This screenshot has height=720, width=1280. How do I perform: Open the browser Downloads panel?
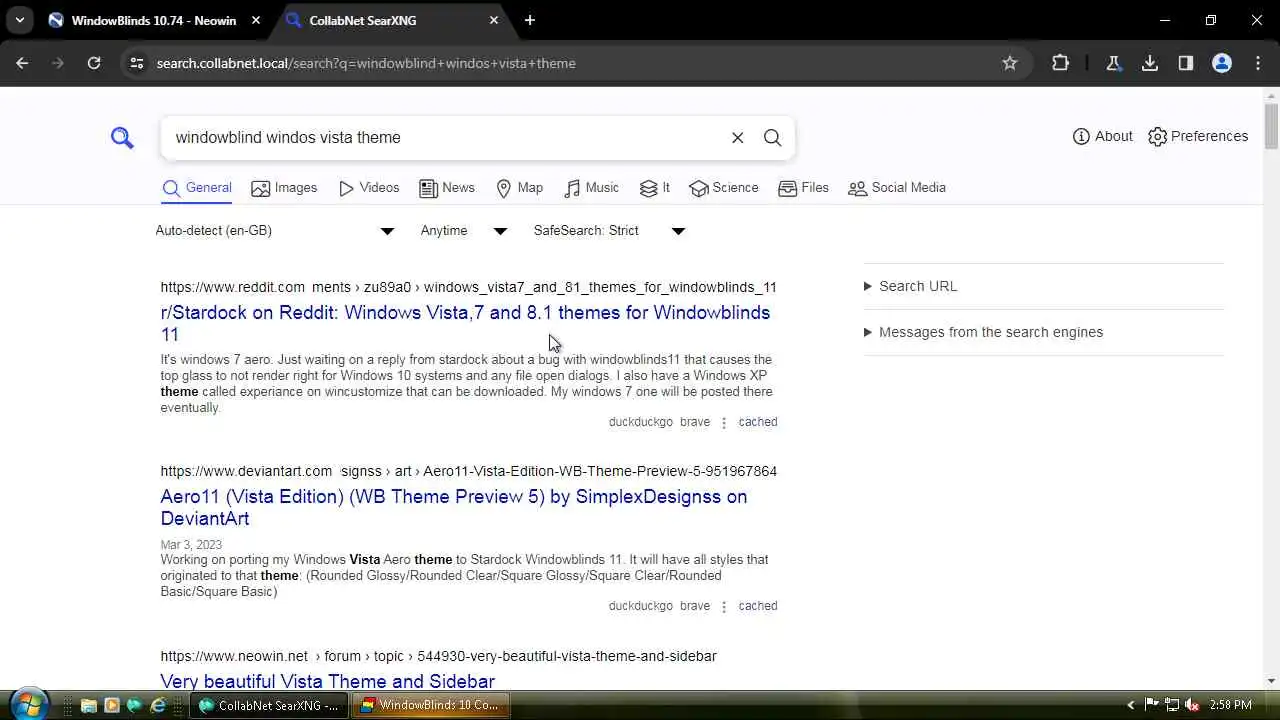pyautogui.click(x=1150, y=63)
